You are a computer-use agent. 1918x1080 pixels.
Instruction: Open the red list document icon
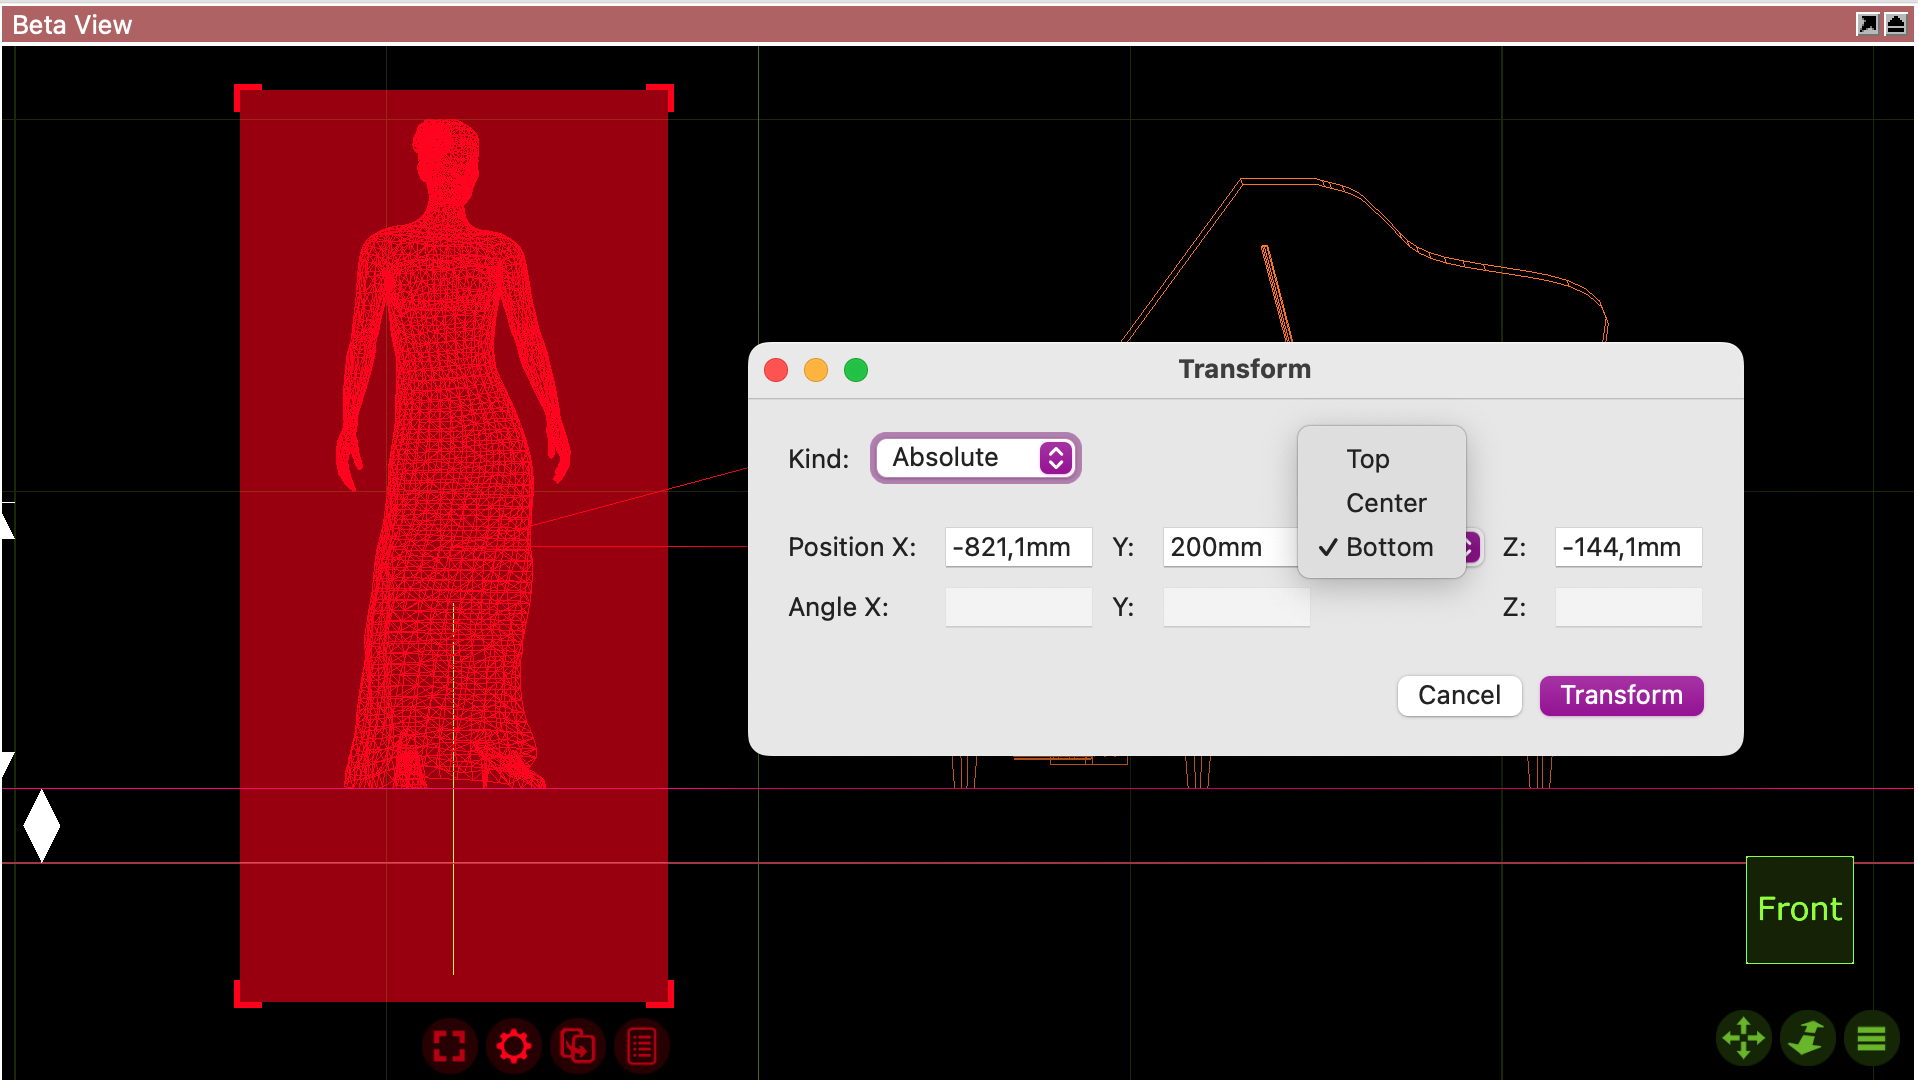point(641,1046)
